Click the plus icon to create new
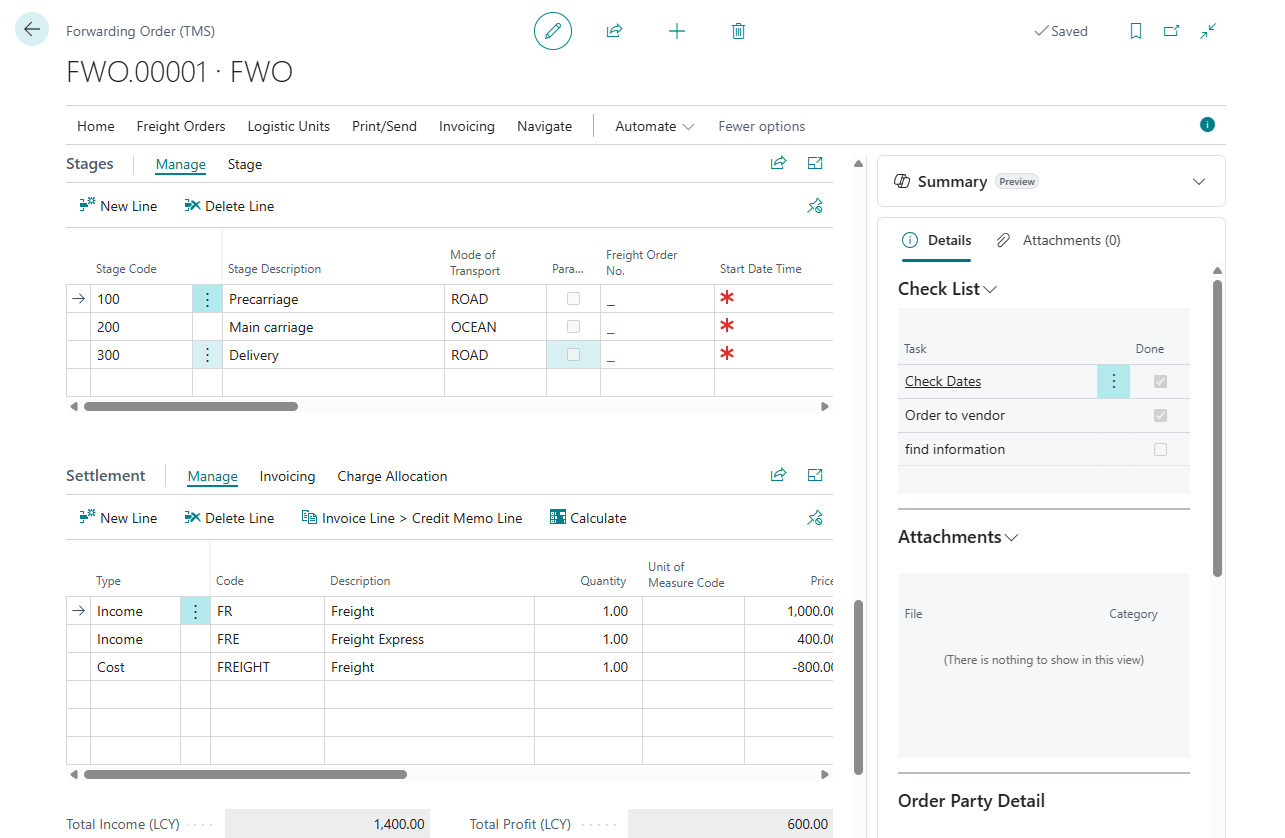Image resolution: width=1285 pixels, height=838 pixels. click(677, 31)
